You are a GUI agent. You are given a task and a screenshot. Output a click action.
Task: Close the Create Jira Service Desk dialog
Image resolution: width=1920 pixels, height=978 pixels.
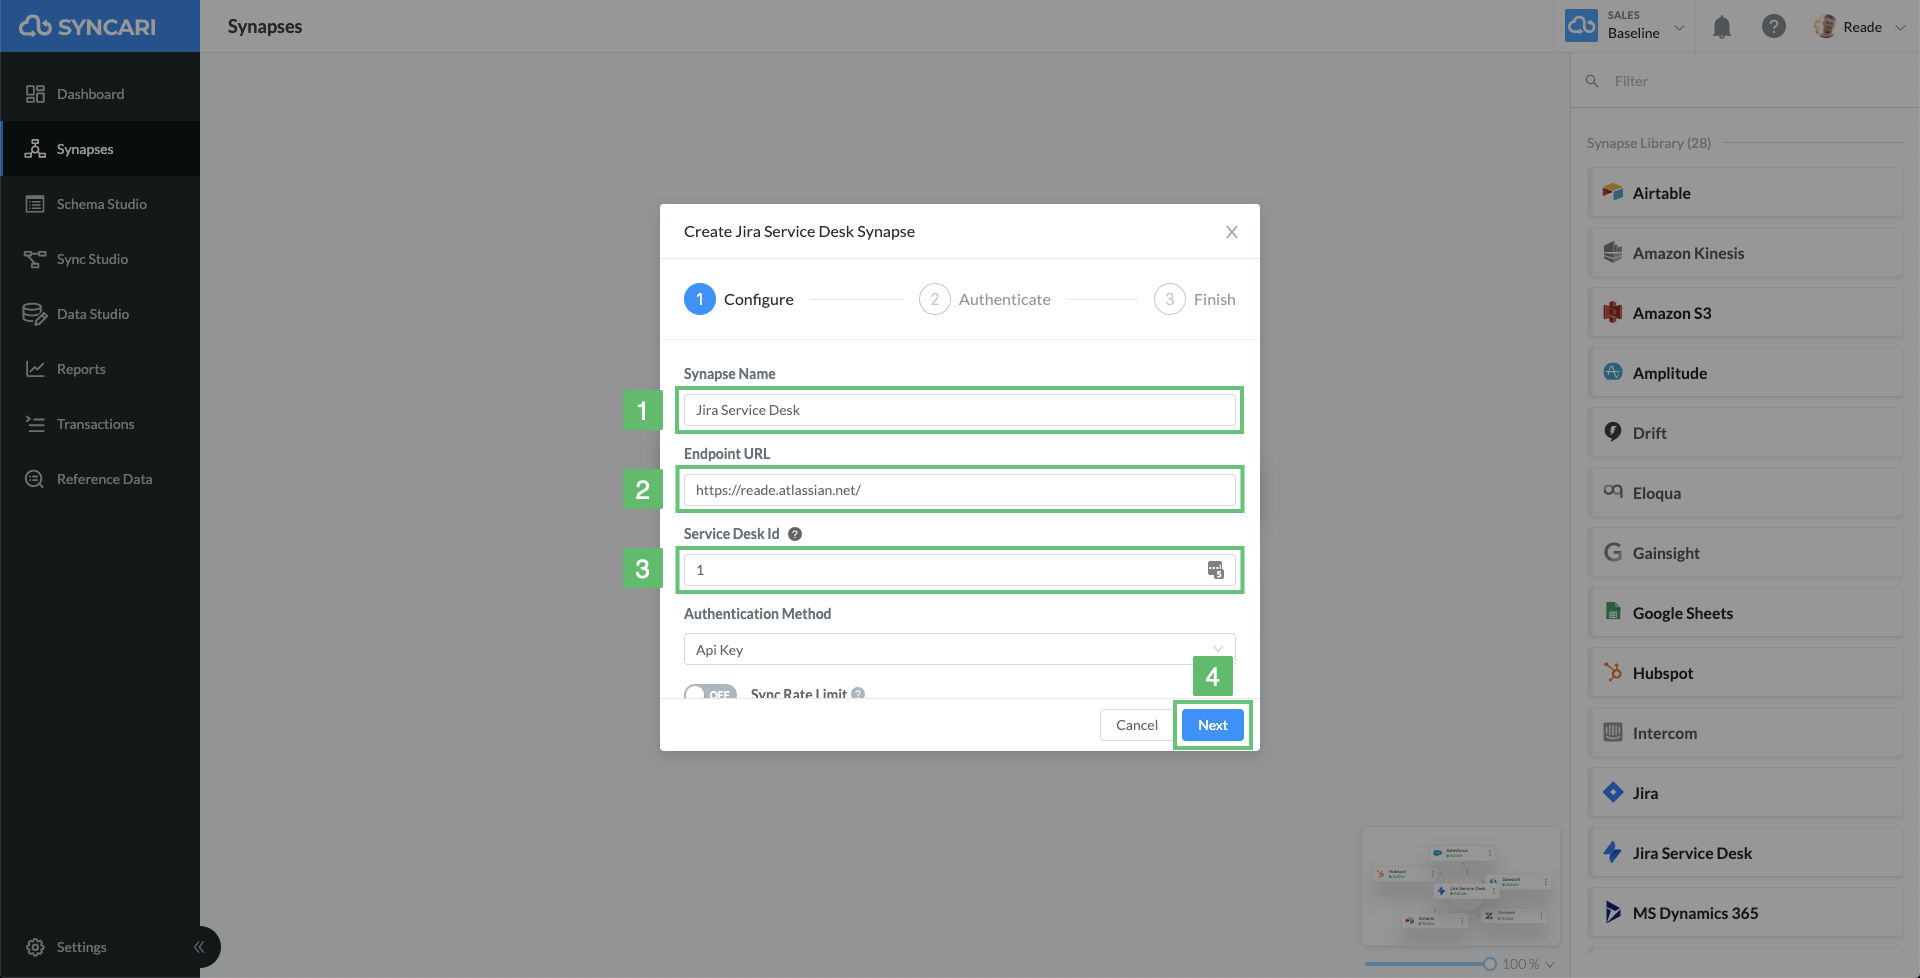point(1232,232)
